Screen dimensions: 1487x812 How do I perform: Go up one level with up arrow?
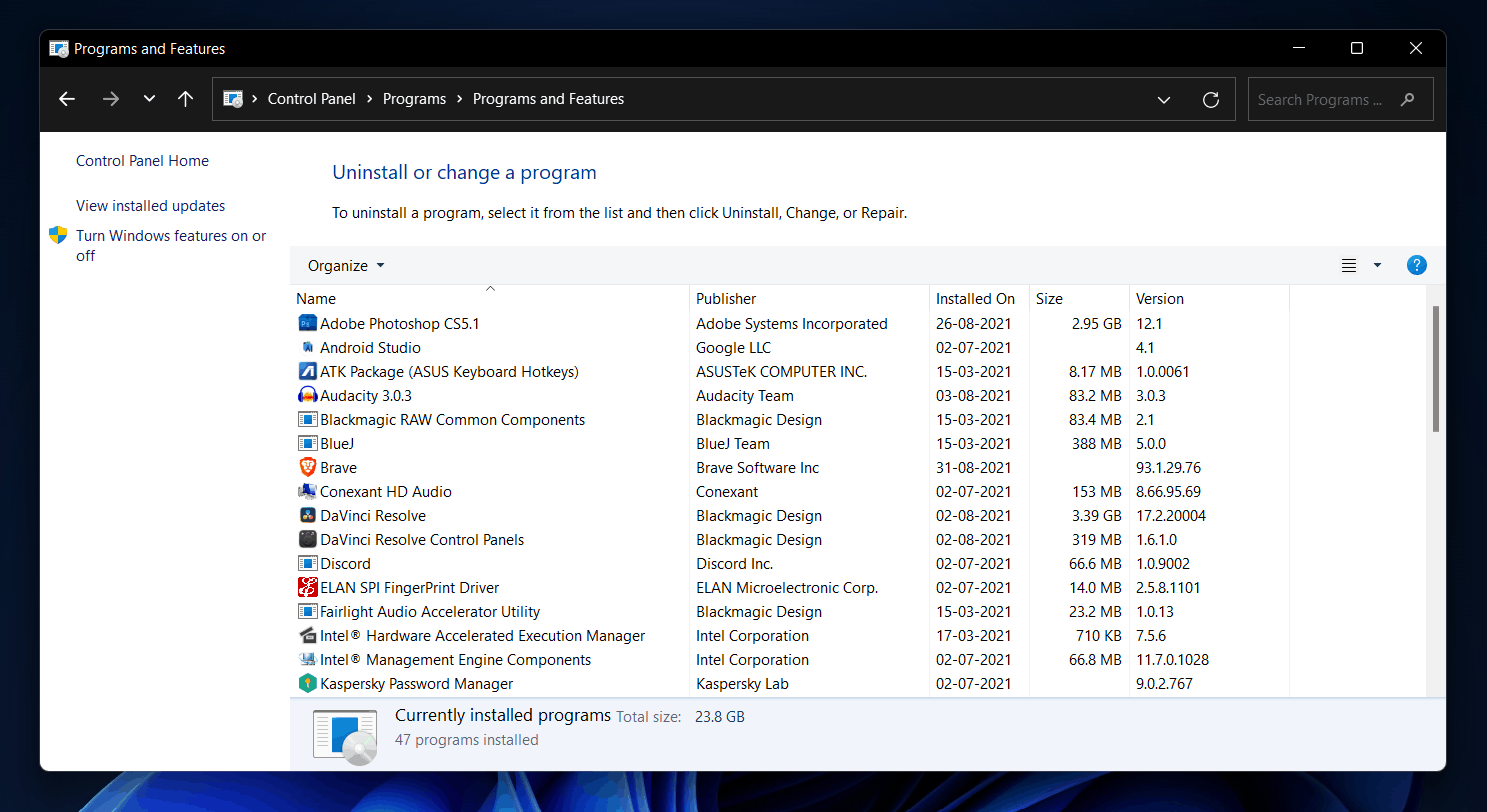click(x=185, y=99)
